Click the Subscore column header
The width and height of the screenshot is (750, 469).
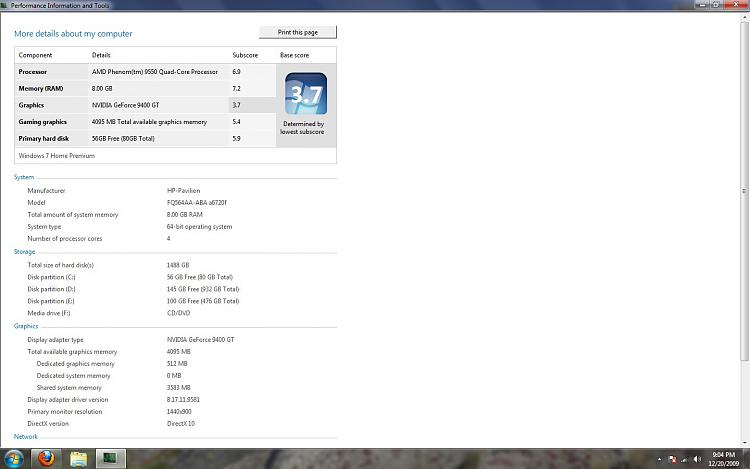pos(245,55)
